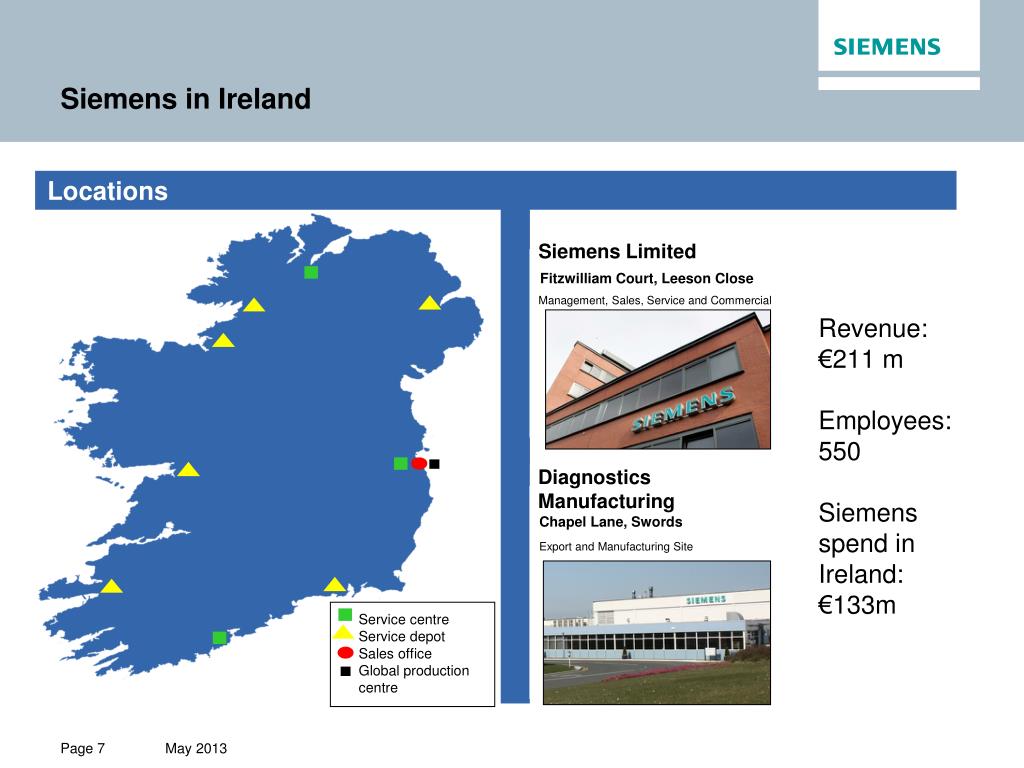Click the red sales office marker at Dublin
Viewport: 1024px width, 768px height.
click(x=419, y=463)
